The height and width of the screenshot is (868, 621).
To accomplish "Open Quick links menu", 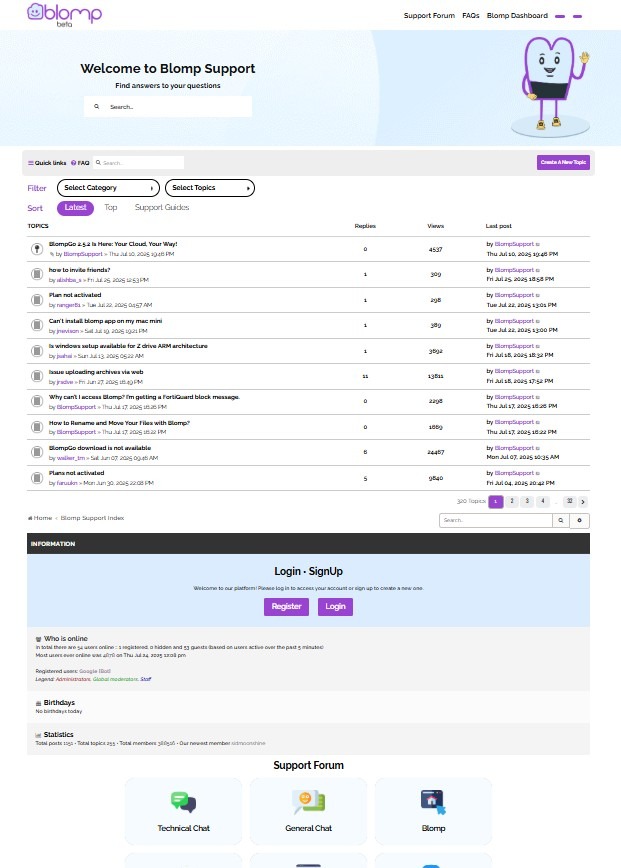I will coord(47,163).
